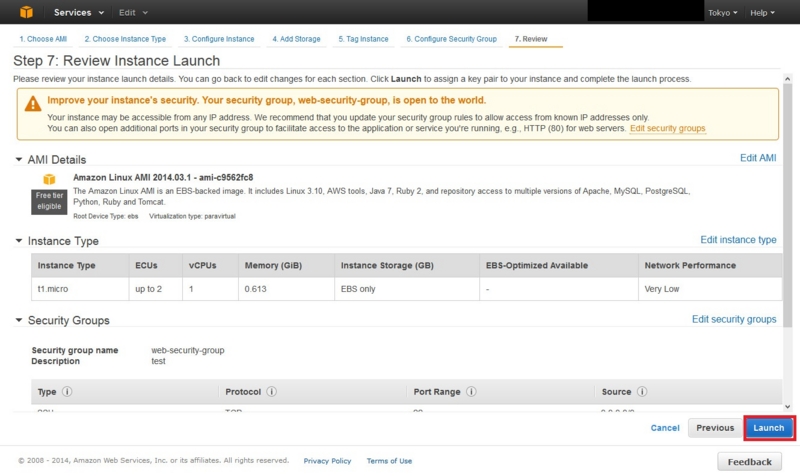
Task: Click Edit security groups link inside warning box
Action: [667, 129]
